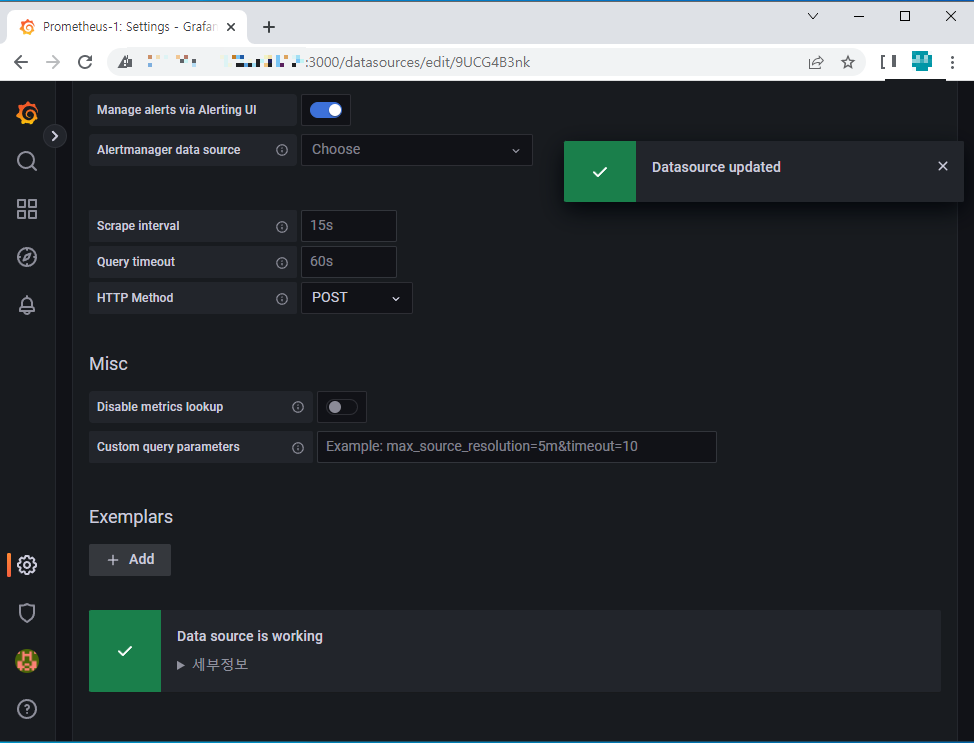Screen dimensions: 974x743
Task: Open the Grafana home logo
Action: 27,113
